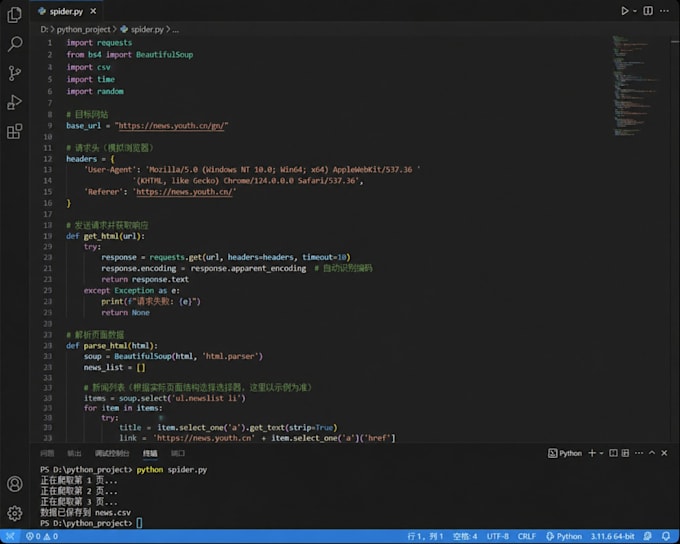Click the terminal output mentioning news.csv
The width and height of the screenshot is (680, 544).
point(85,512)
